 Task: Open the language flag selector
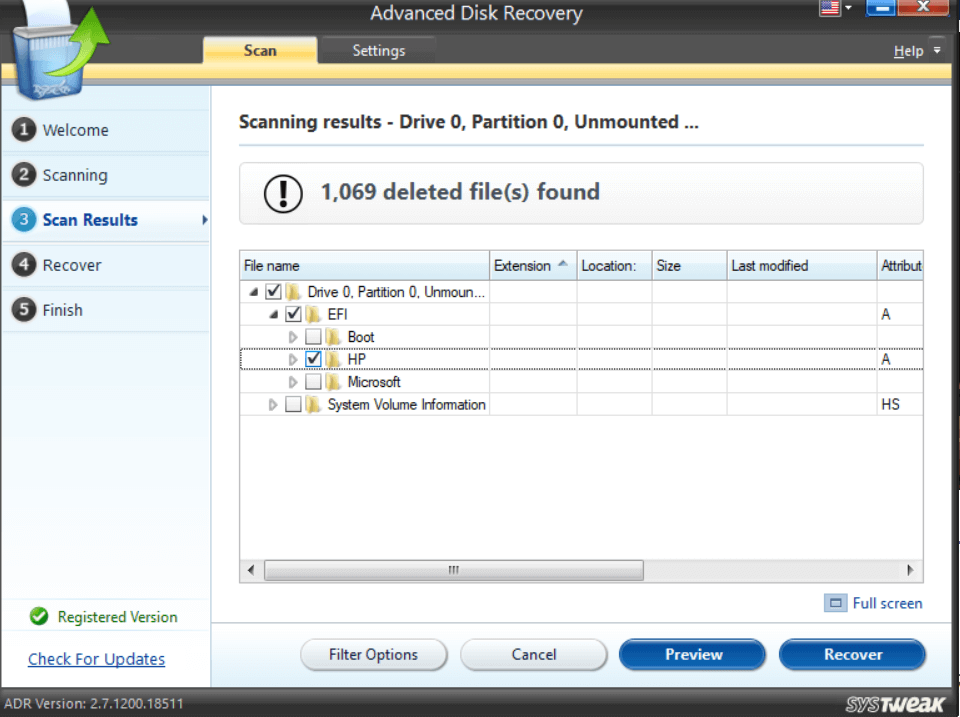pyautogui.click(x=829, y=9)
